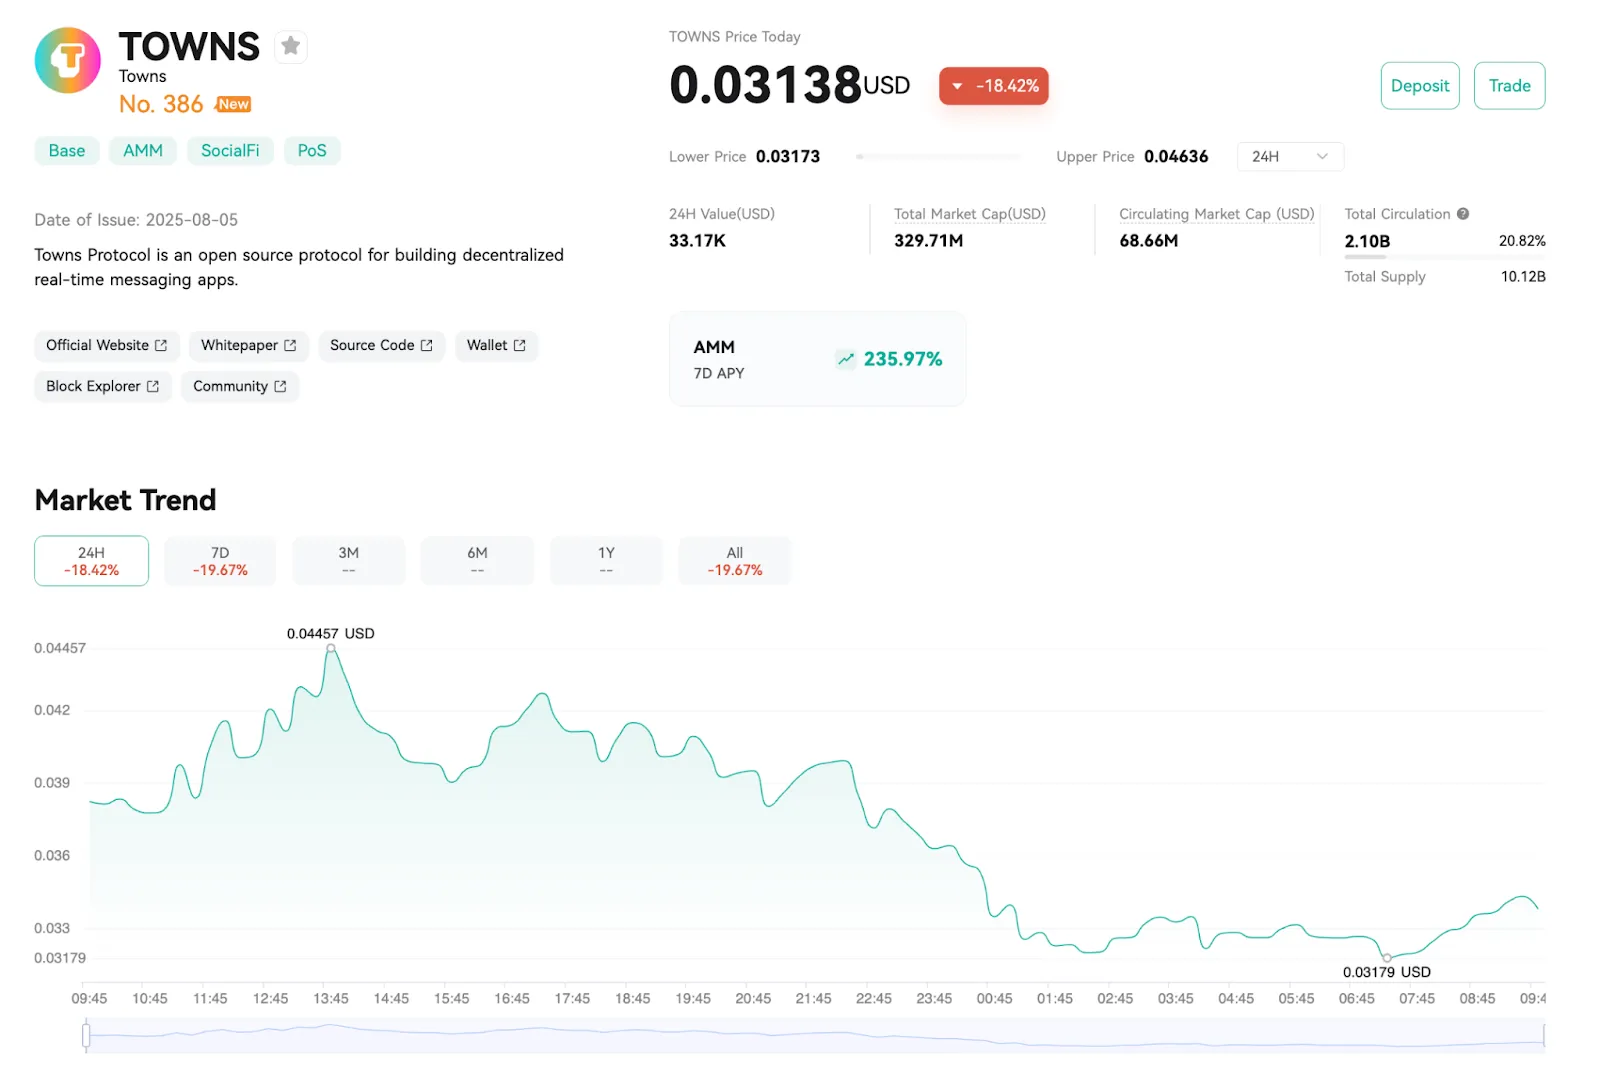Open the Official Website link
Image resolution: width=1600 pixels, height=1079 pixels.
[107, 345]
